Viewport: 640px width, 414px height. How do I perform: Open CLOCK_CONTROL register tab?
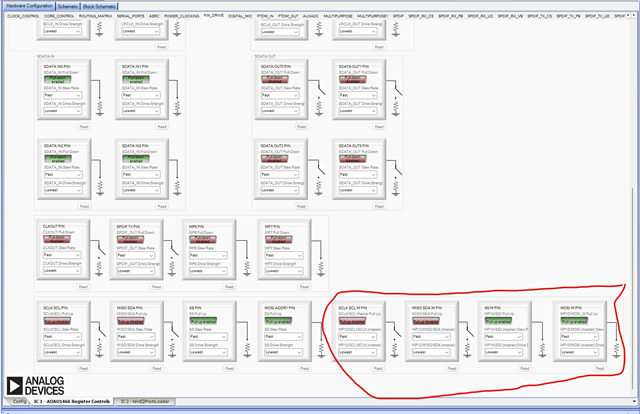click(23, 16)
